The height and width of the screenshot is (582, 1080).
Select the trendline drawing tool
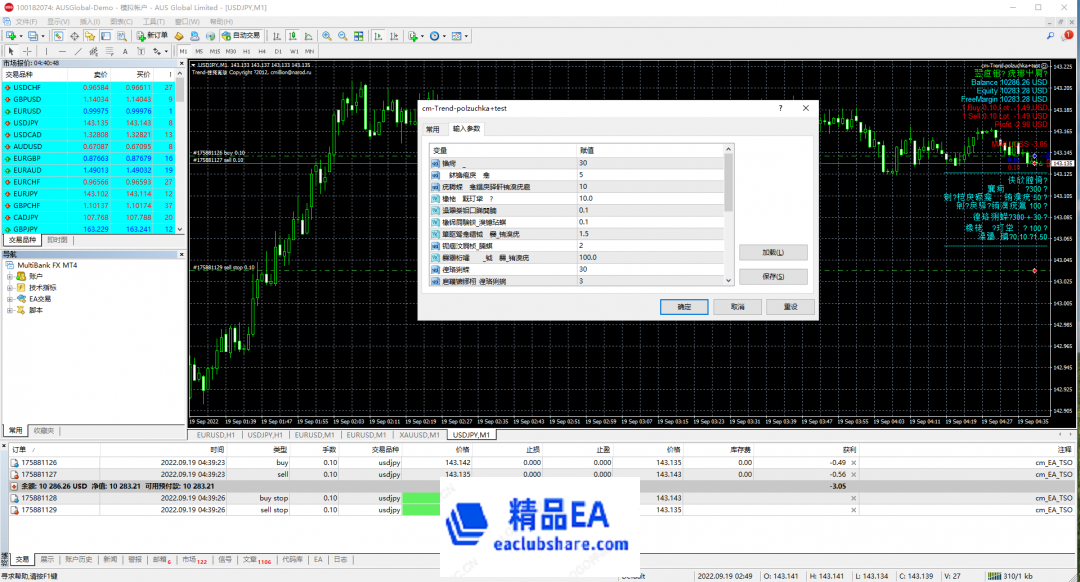pos(76,49)
